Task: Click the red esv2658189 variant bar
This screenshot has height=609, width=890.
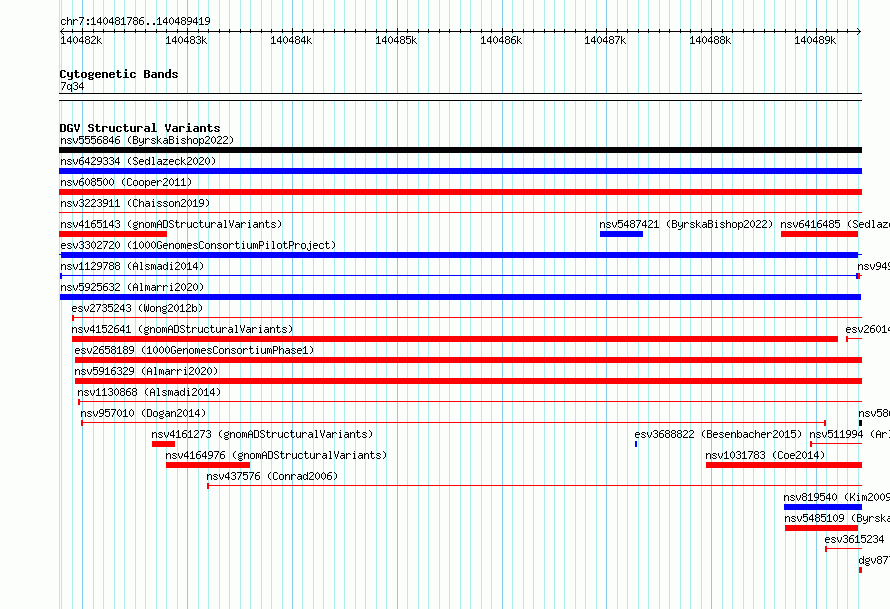Action: [x=468, y=360]
